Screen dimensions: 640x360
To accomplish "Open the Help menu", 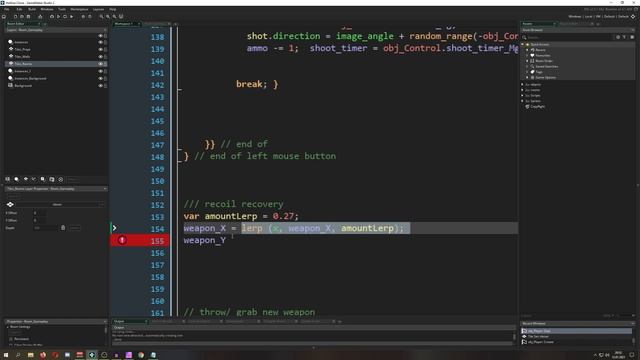I will pyautogui.click(x=113, y=9).
